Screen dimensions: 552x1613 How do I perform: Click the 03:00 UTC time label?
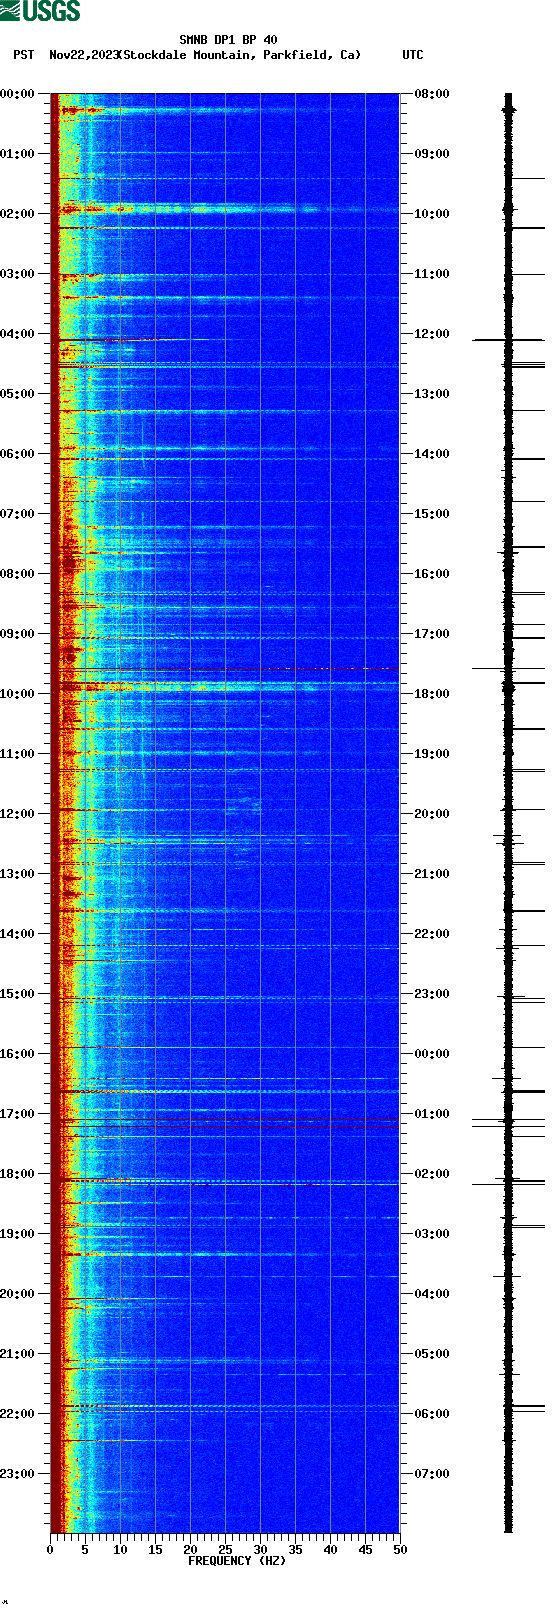point(432,1234)
